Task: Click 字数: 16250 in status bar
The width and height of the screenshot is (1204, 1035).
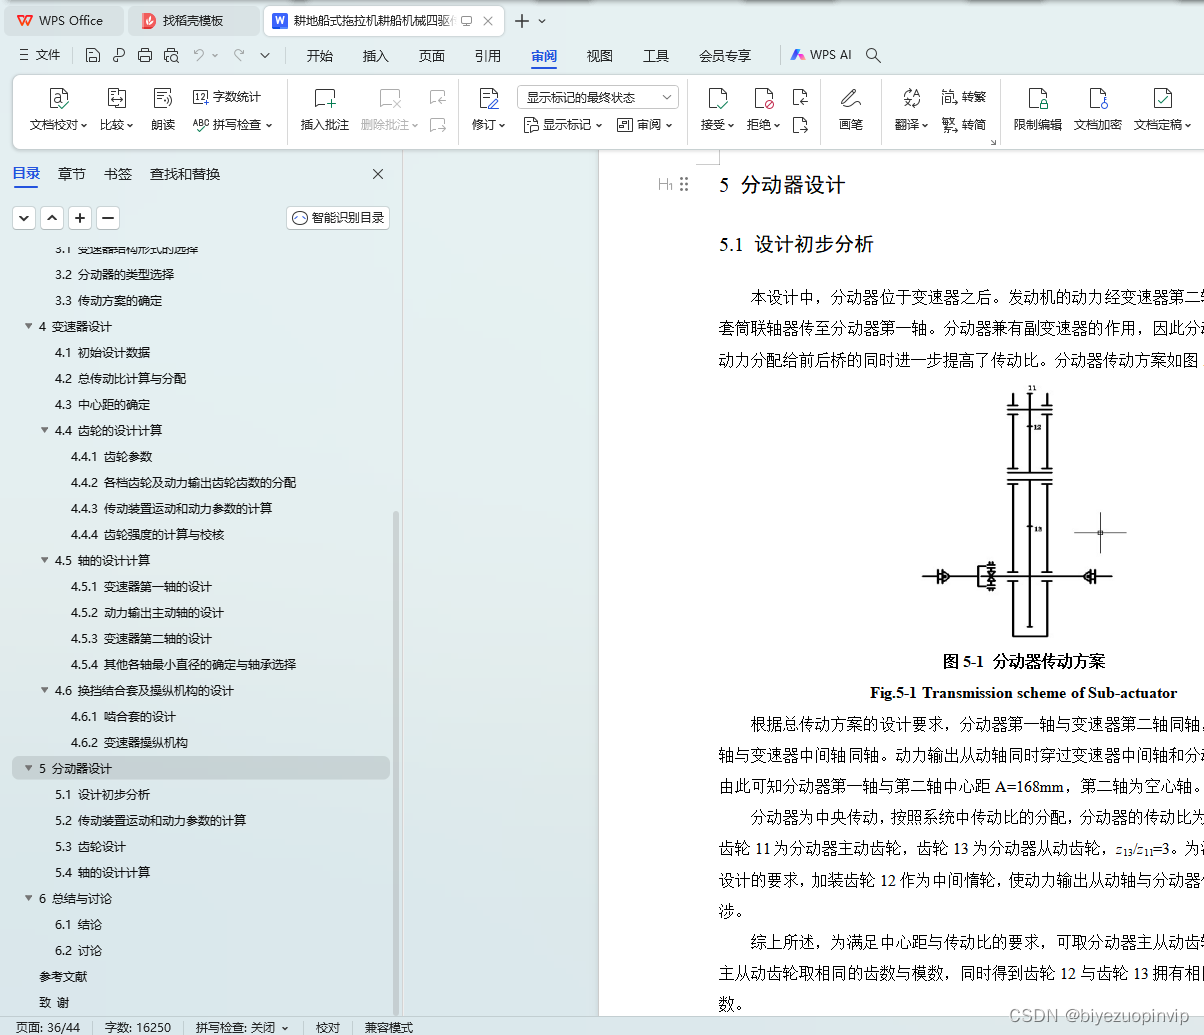Action: point(138,1027)
